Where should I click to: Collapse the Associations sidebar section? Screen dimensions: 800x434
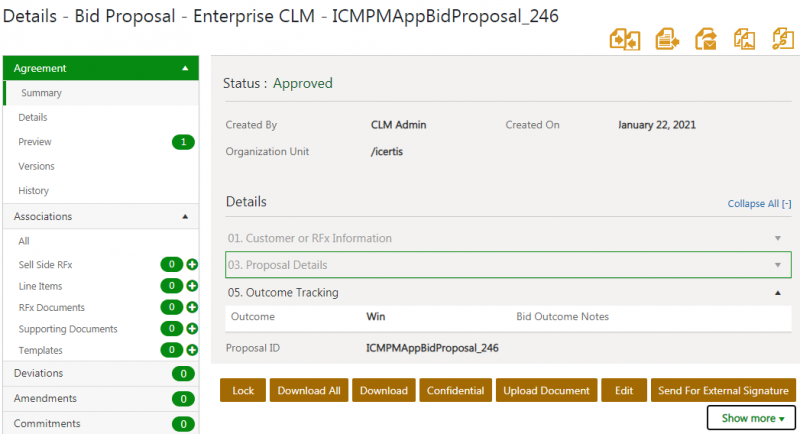click(x=184, y=216)
